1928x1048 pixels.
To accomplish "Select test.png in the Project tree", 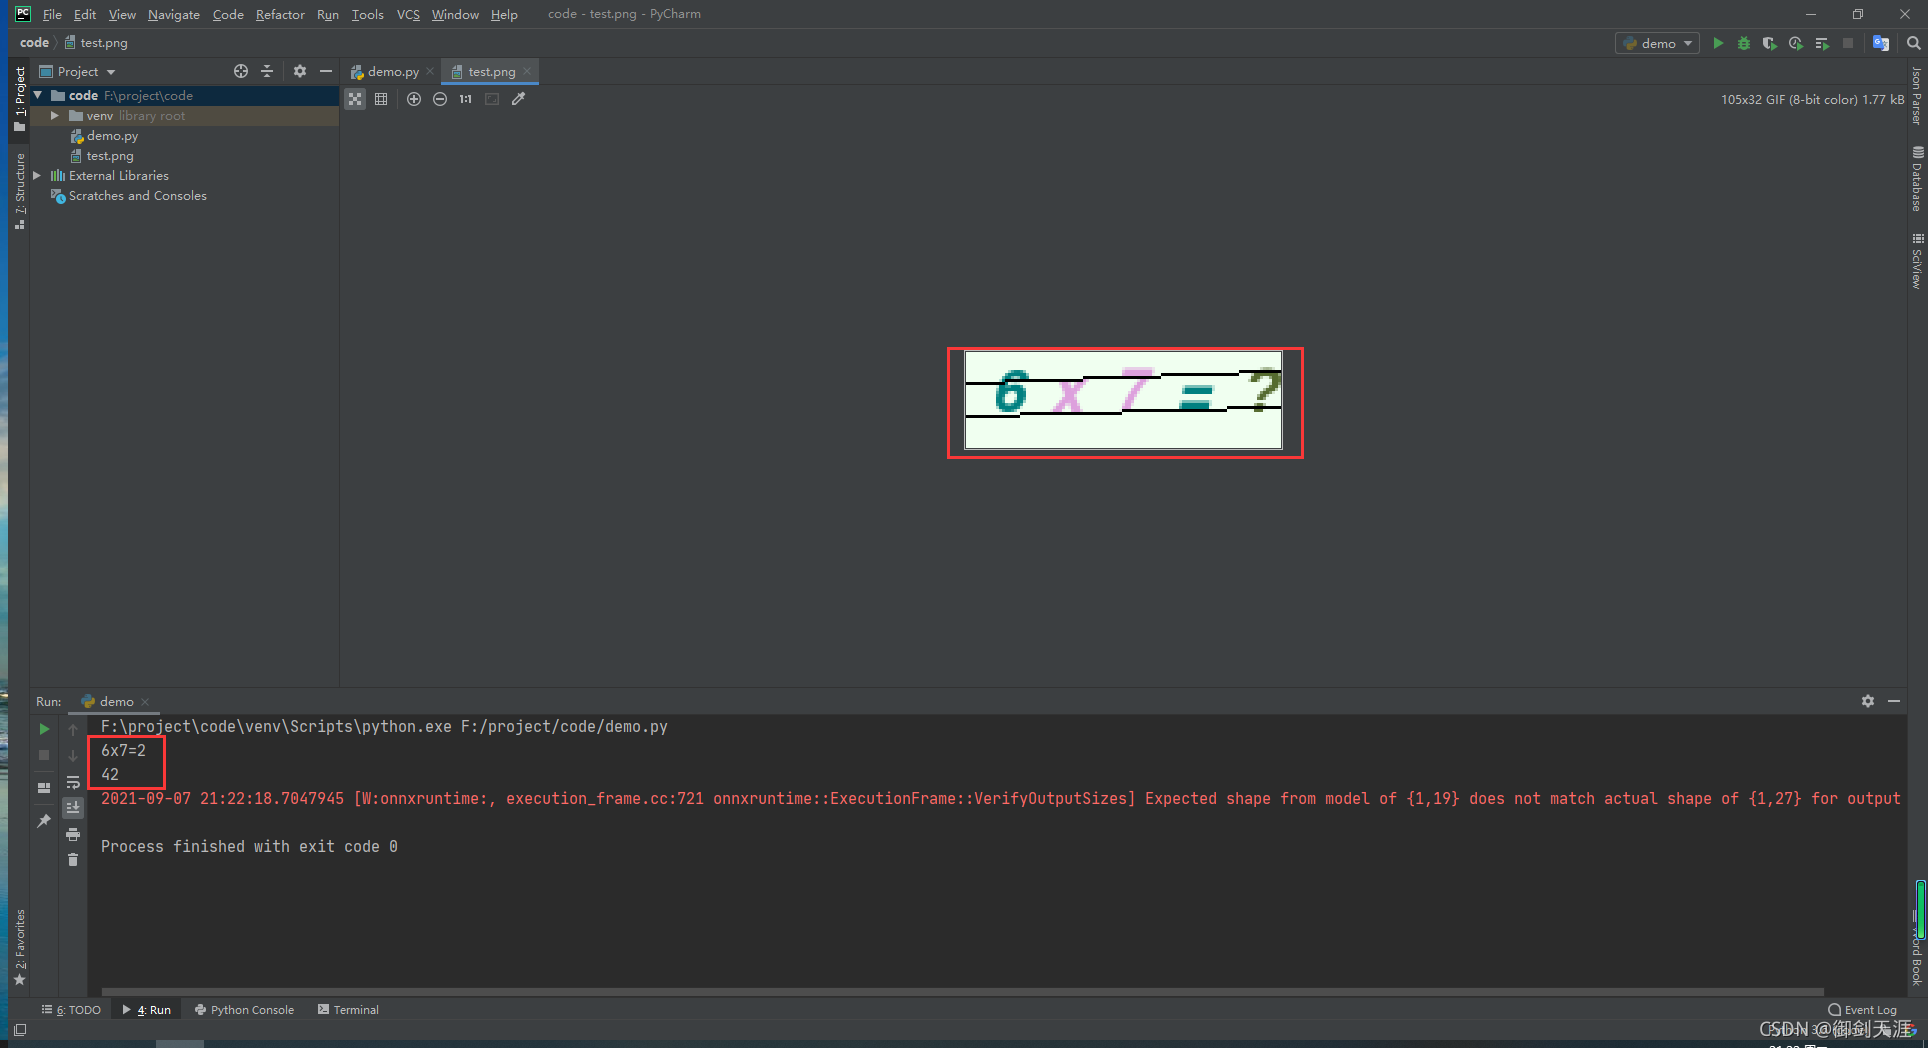I will [109, 156].
